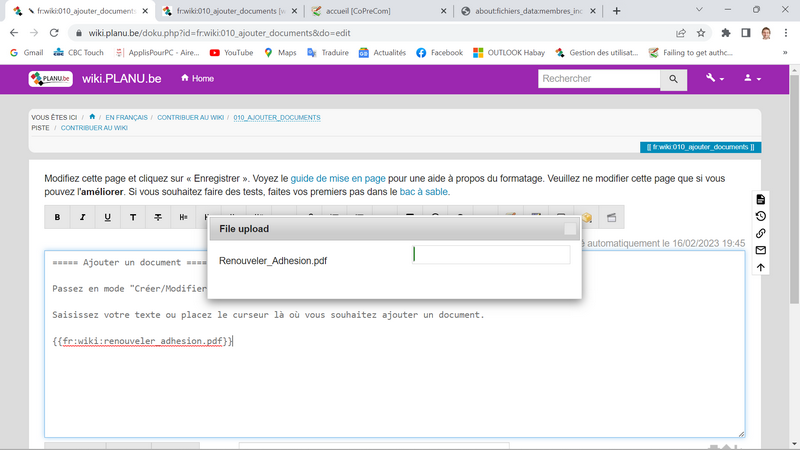
Task: Toggle underline formatting in editor toolbar
Action: [108, 217]
